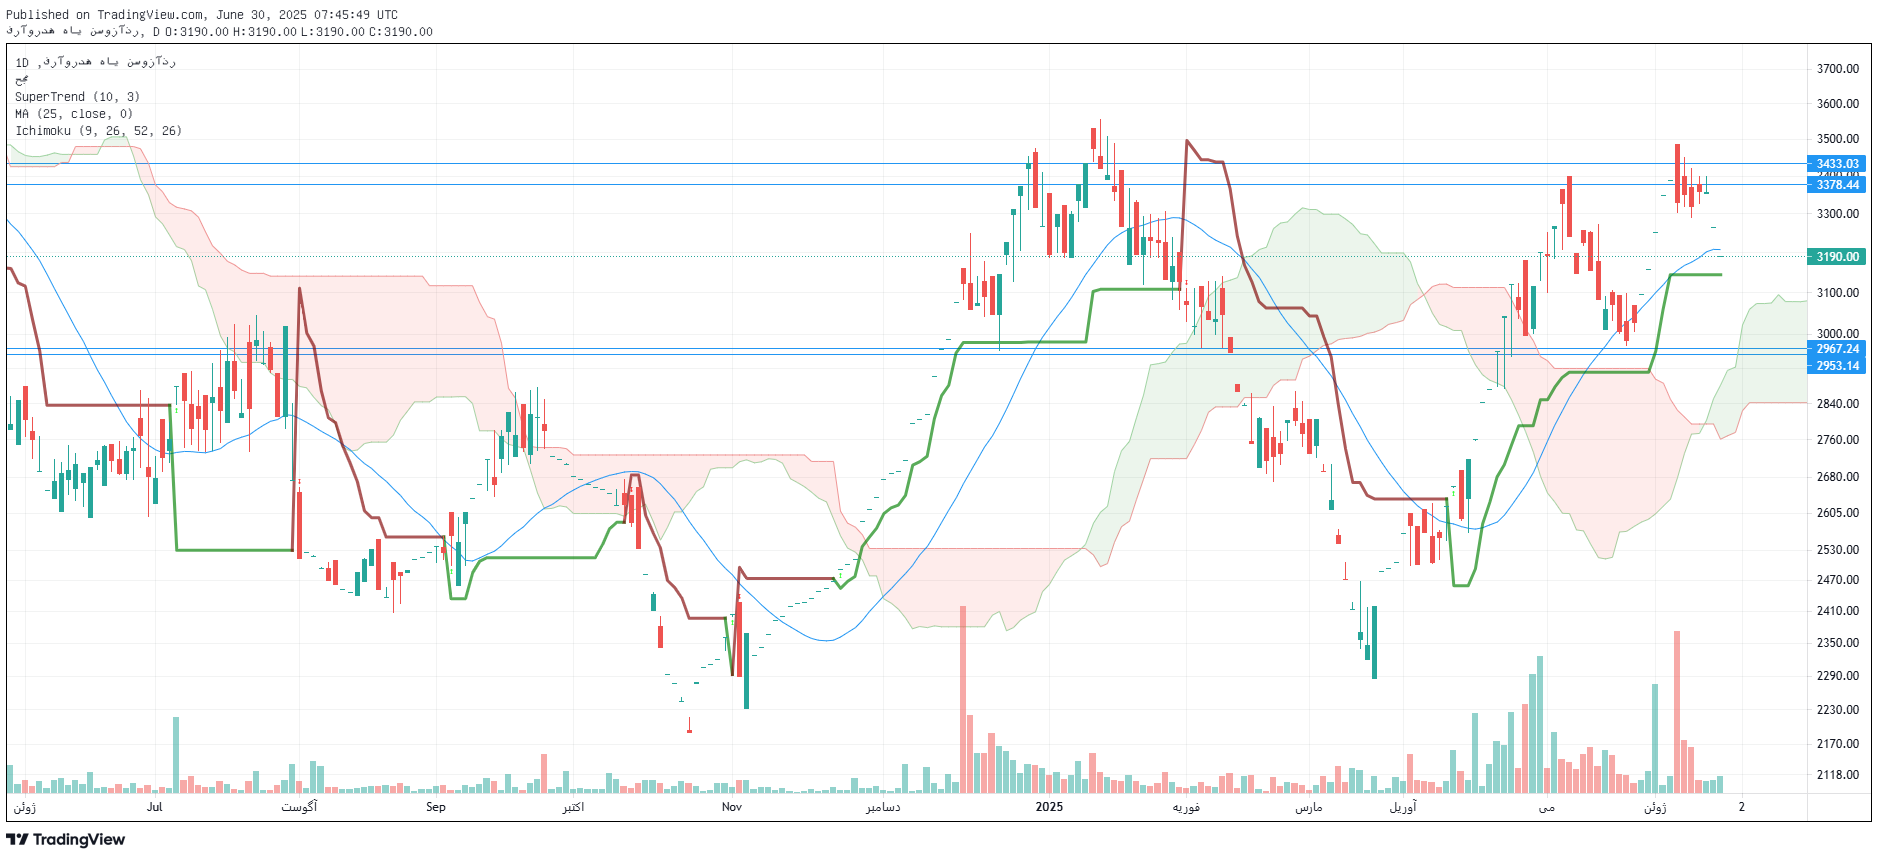Click the دسامبر label on the time axis

(883, 807)
